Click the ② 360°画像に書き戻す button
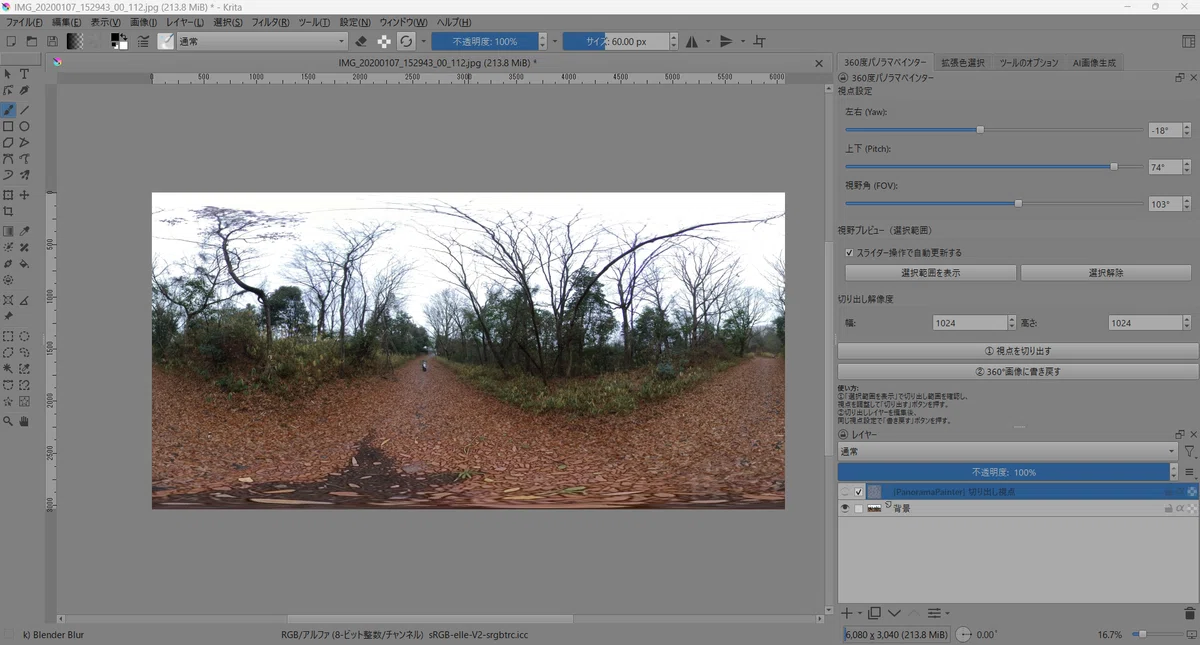Viewport: 1200px width, 645px height. (x=1018, y=371)
